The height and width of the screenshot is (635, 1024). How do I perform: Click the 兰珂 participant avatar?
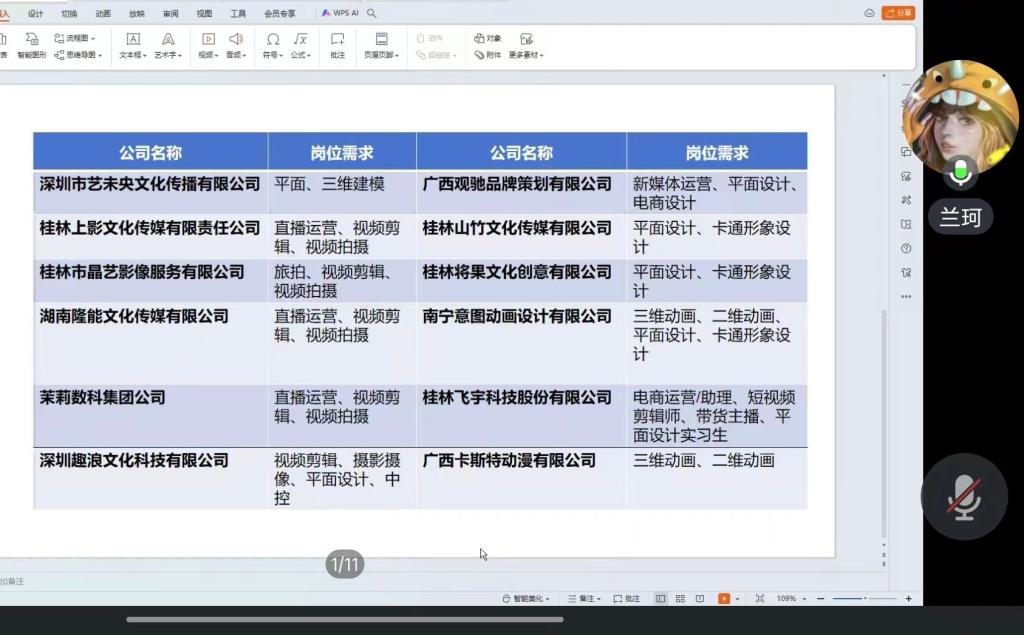(x=960, y=118)
